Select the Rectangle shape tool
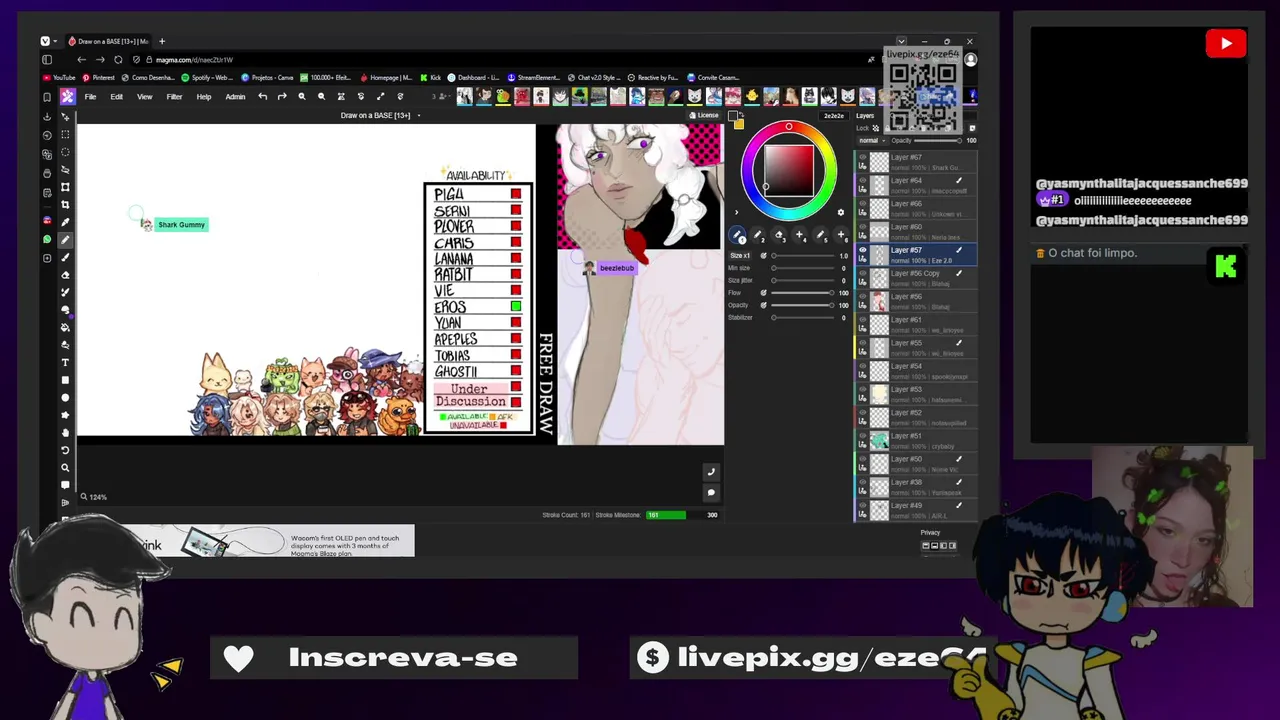Image resolution: width=1280 pixels, height=720 pixels. click(x=66, y=380)
